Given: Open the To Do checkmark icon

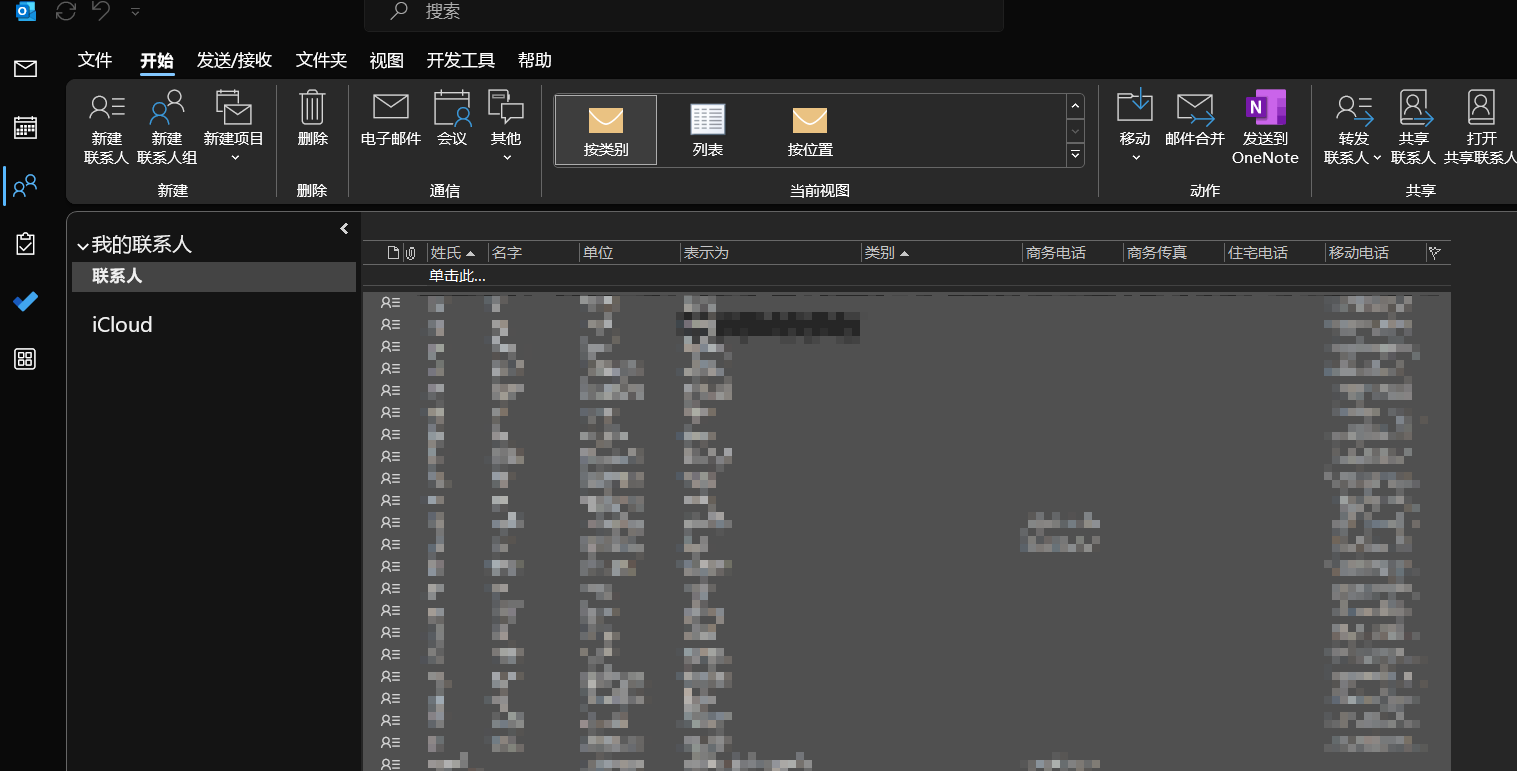Looking at the screenshot, I should 25,301.
